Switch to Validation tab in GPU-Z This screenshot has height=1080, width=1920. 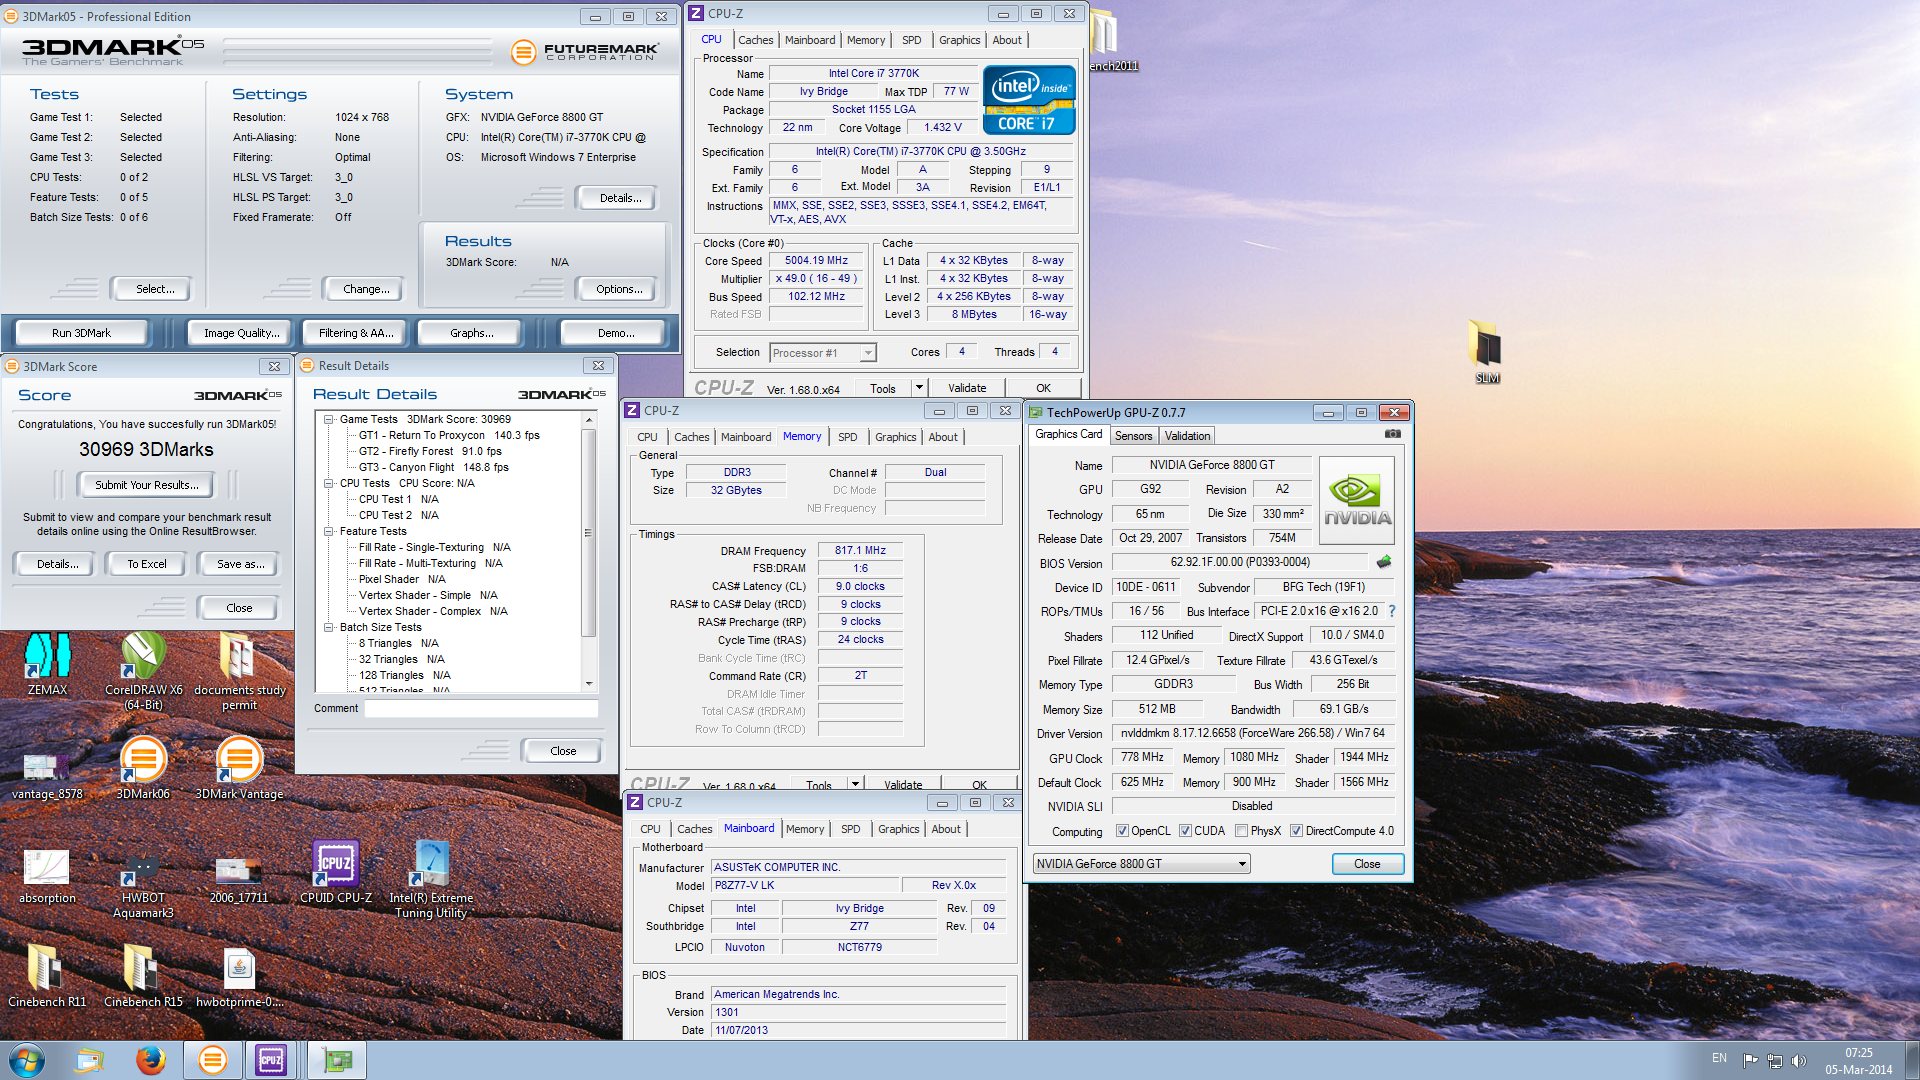point(1187,436)
